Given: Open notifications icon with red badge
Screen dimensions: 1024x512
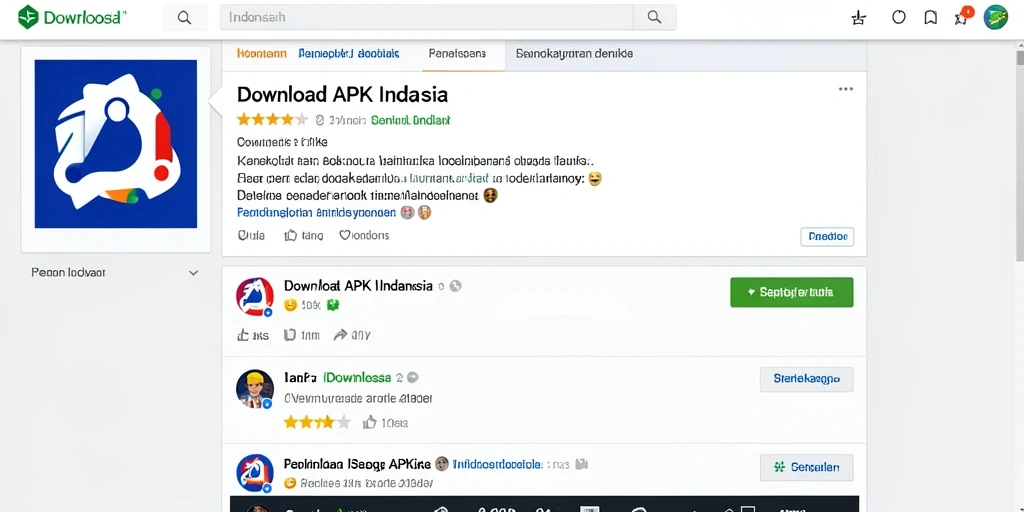Looking at the screenshot, I should click(x=963, y=16).
